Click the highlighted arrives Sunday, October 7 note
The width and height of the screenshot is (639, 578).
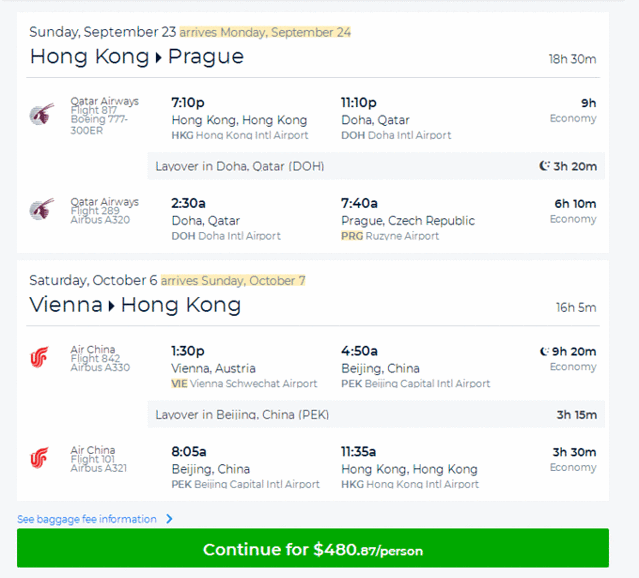click(233, 281)
